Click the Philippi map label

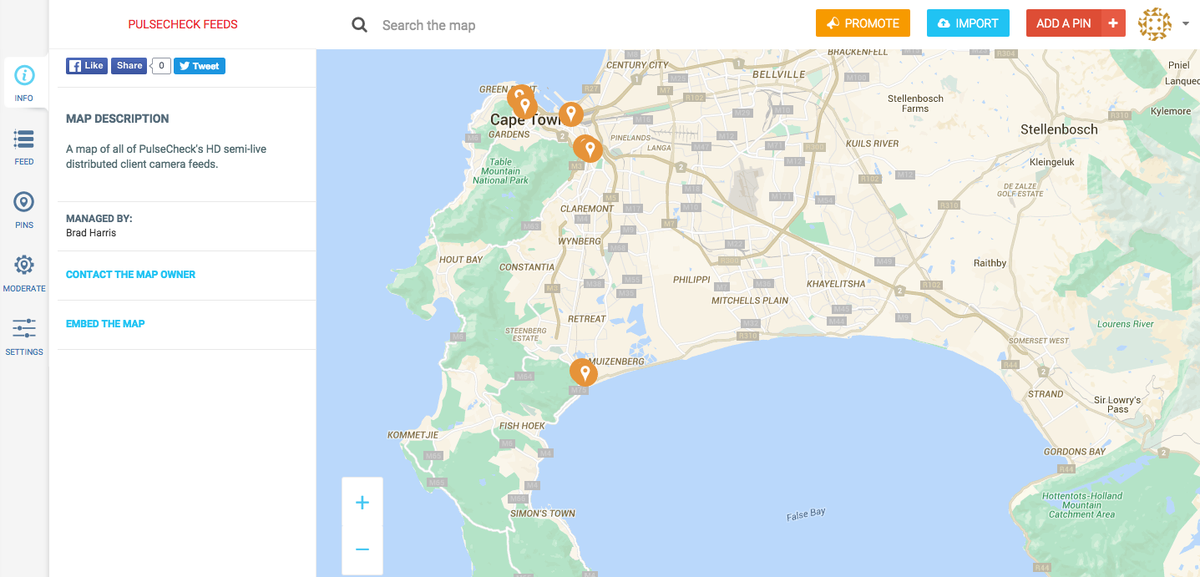[x=692, y=280]
